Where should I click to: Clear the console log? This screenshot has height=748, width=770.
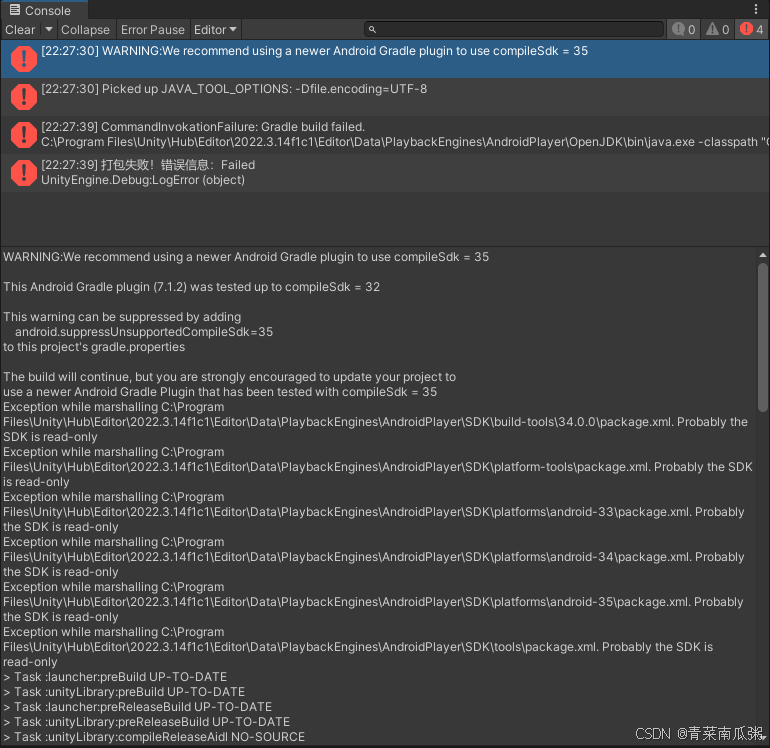click(x=20, y=29)
